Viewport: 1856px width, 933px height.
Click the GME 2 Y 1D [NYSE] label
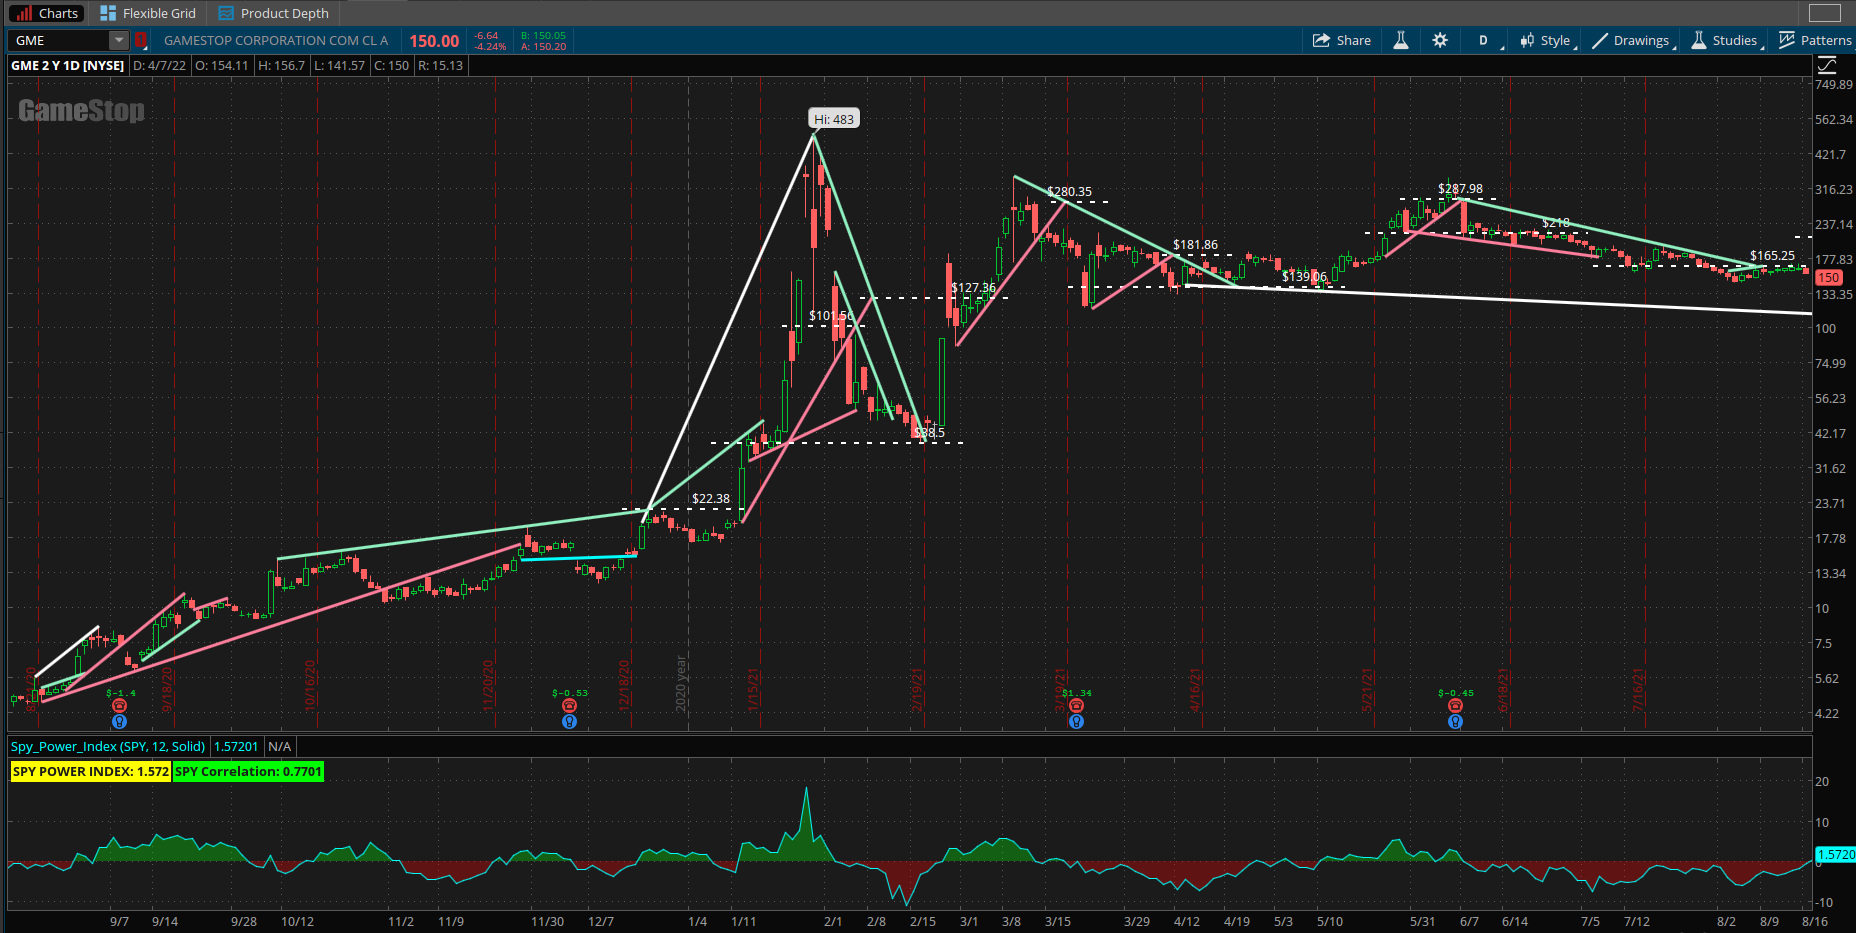68,65
